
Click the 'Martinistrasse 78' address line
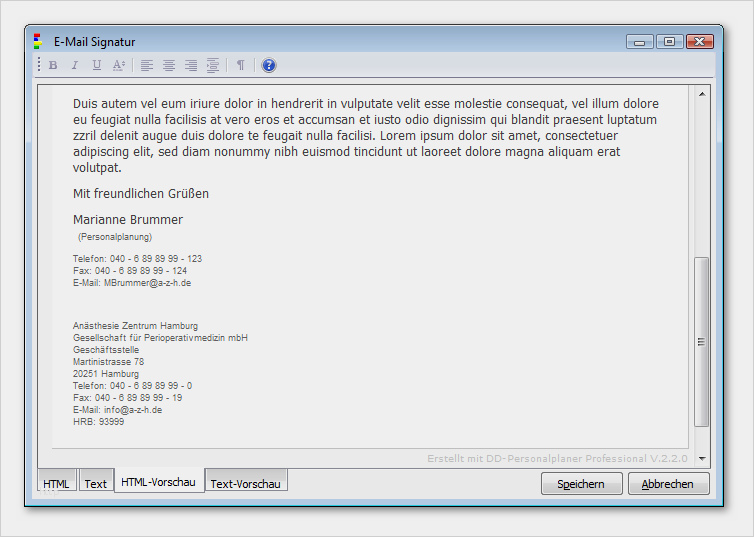(x=108, y=362)
